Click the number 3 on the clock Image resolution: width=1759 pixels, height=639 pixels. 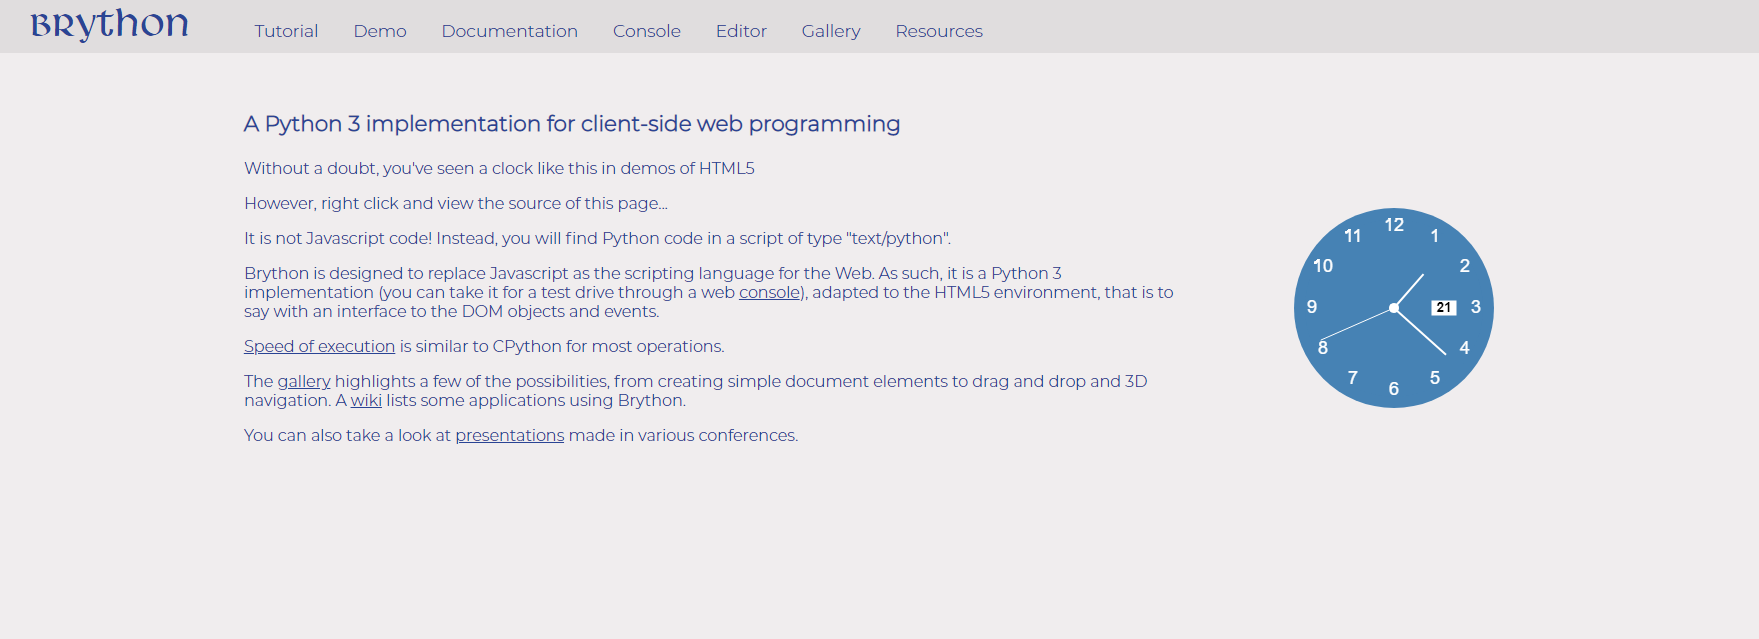coord(1475,307)
